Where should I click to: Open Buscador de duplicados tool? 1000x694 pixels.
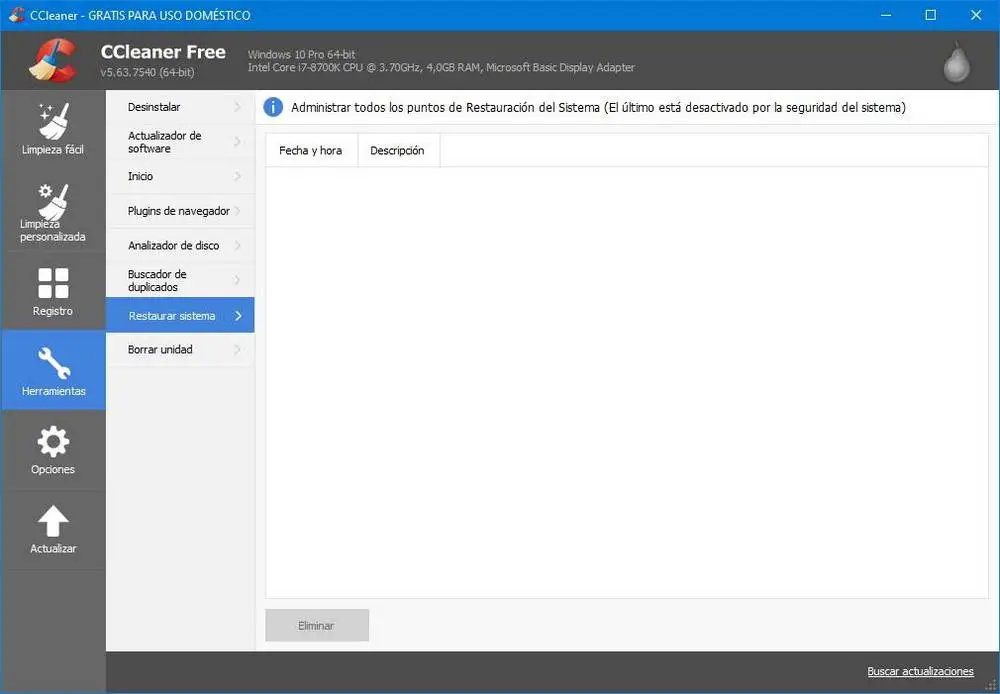point(180,280)
